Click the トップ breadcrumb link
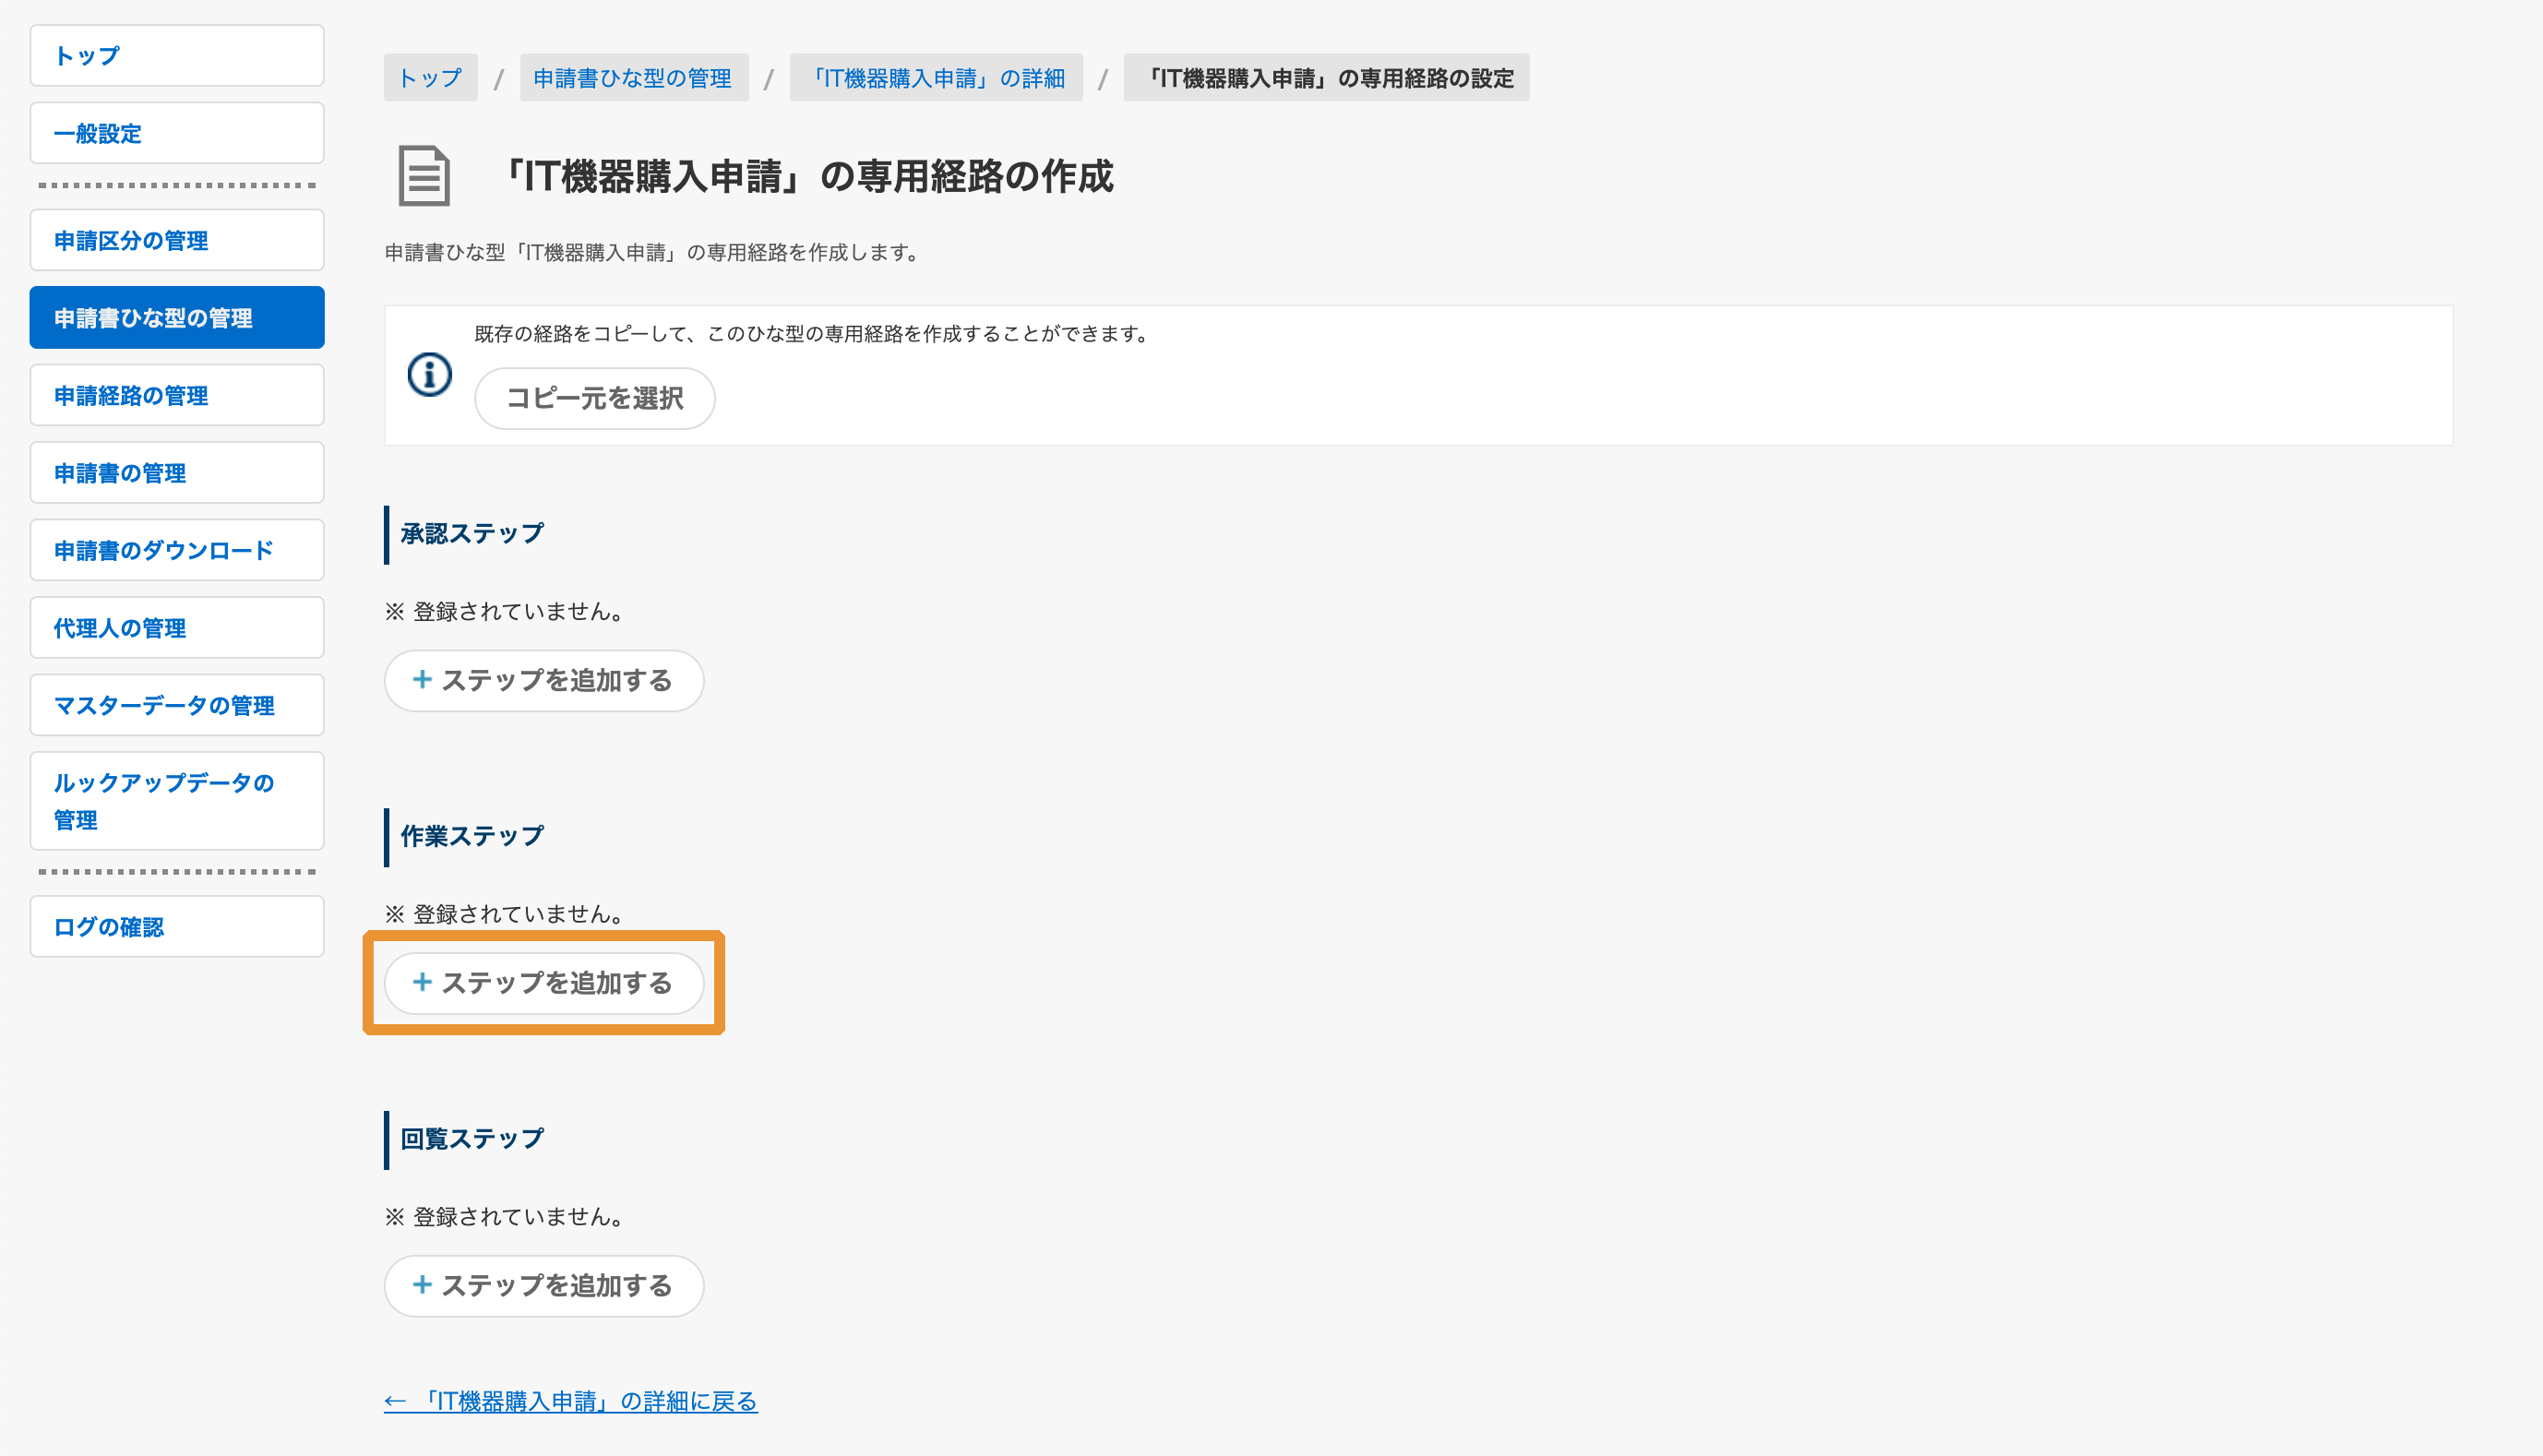2543x1456 pixels. pyautogui.click(x=430, y=78)
